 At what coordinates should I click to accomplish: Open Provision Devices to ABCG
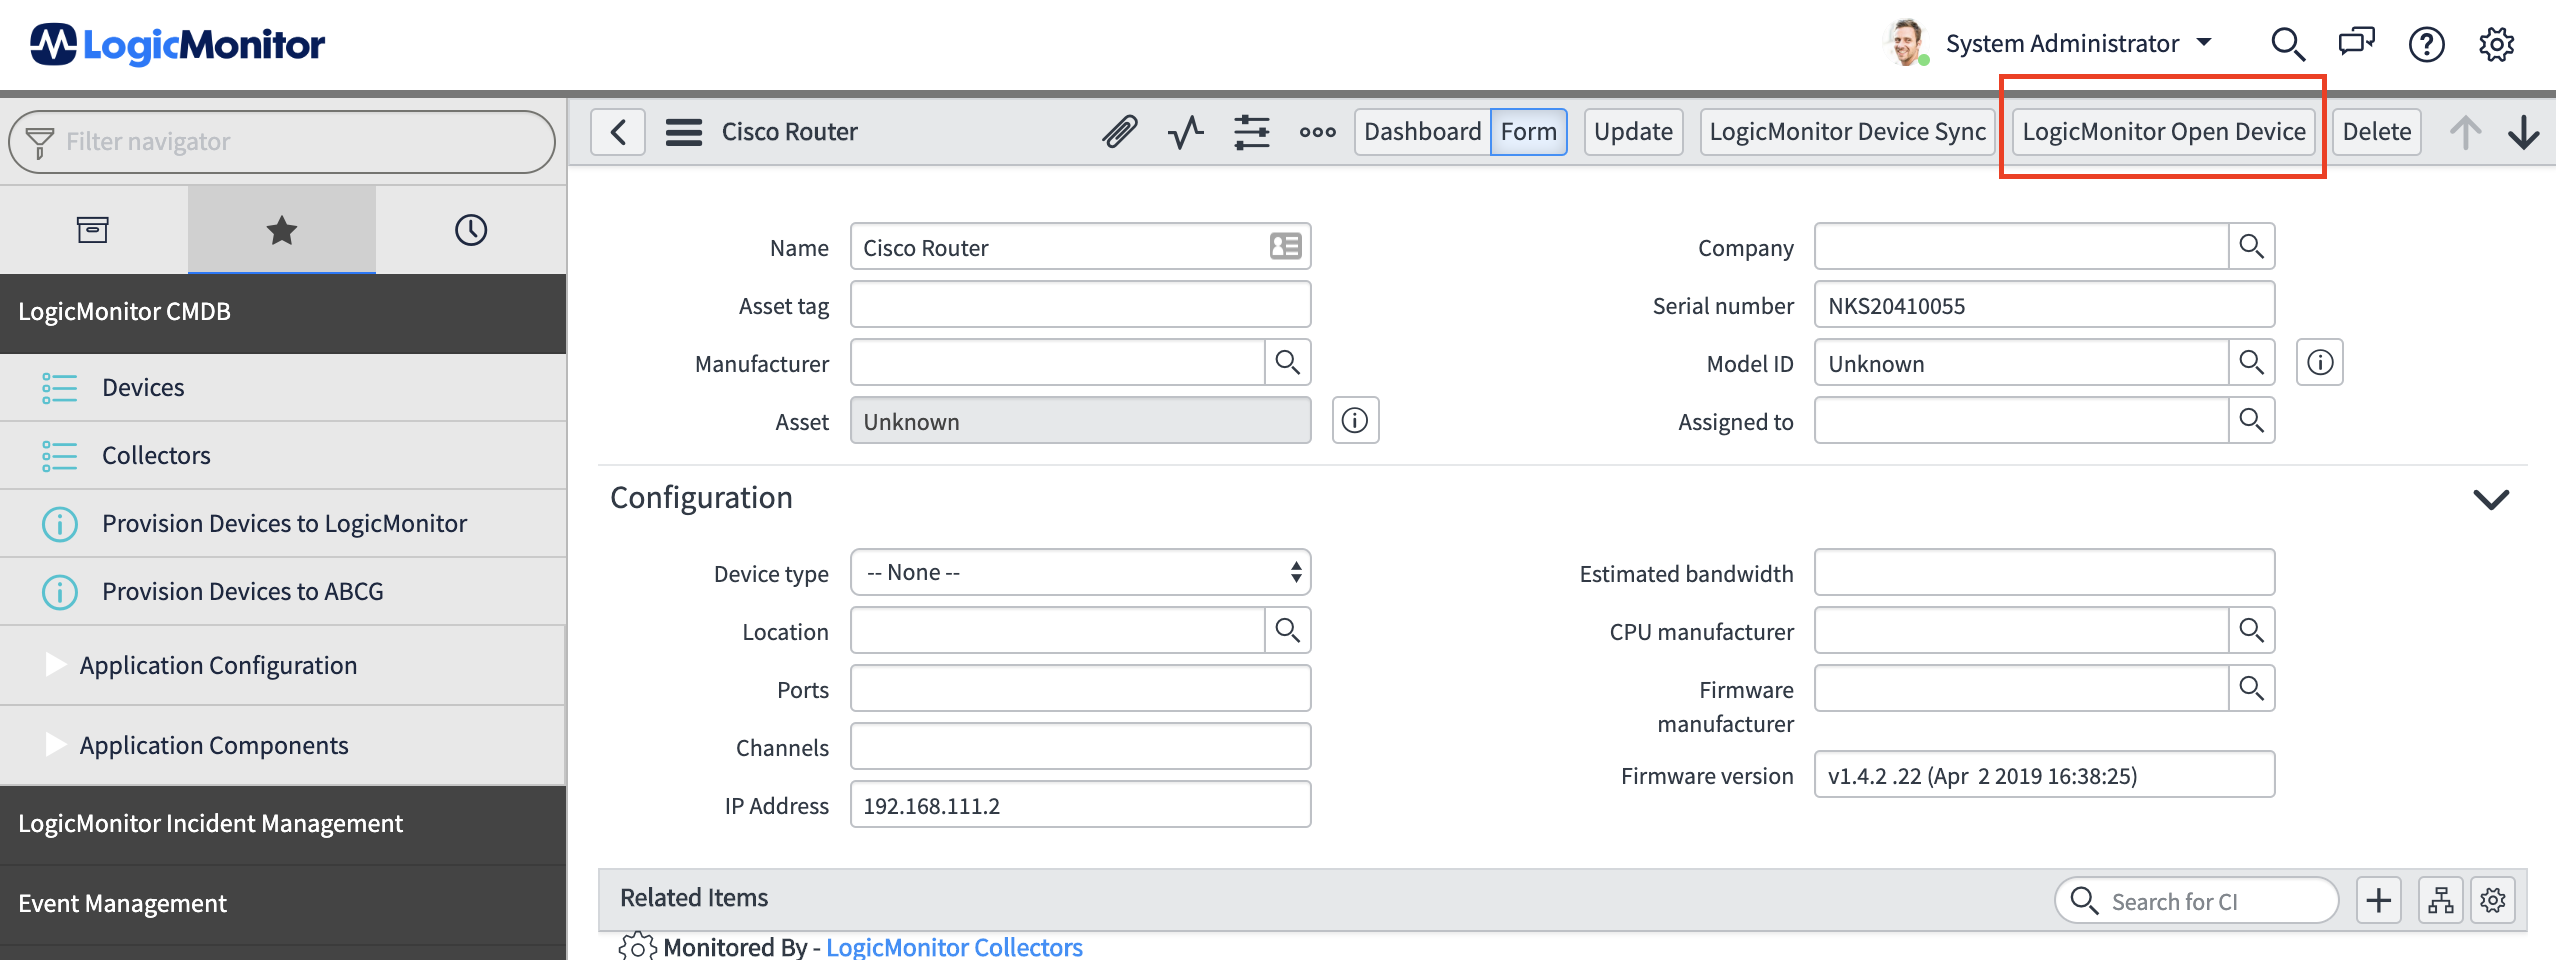tap(283, 591)
